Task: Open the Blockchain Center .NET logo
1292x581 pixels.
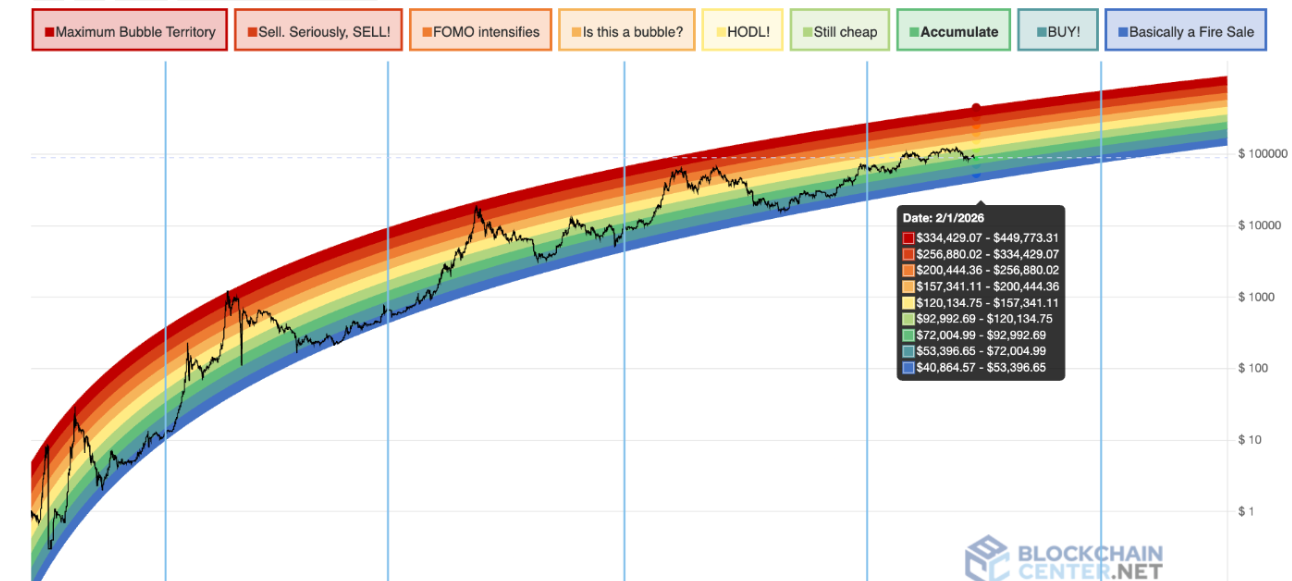Action: (x=1063, y=559)
